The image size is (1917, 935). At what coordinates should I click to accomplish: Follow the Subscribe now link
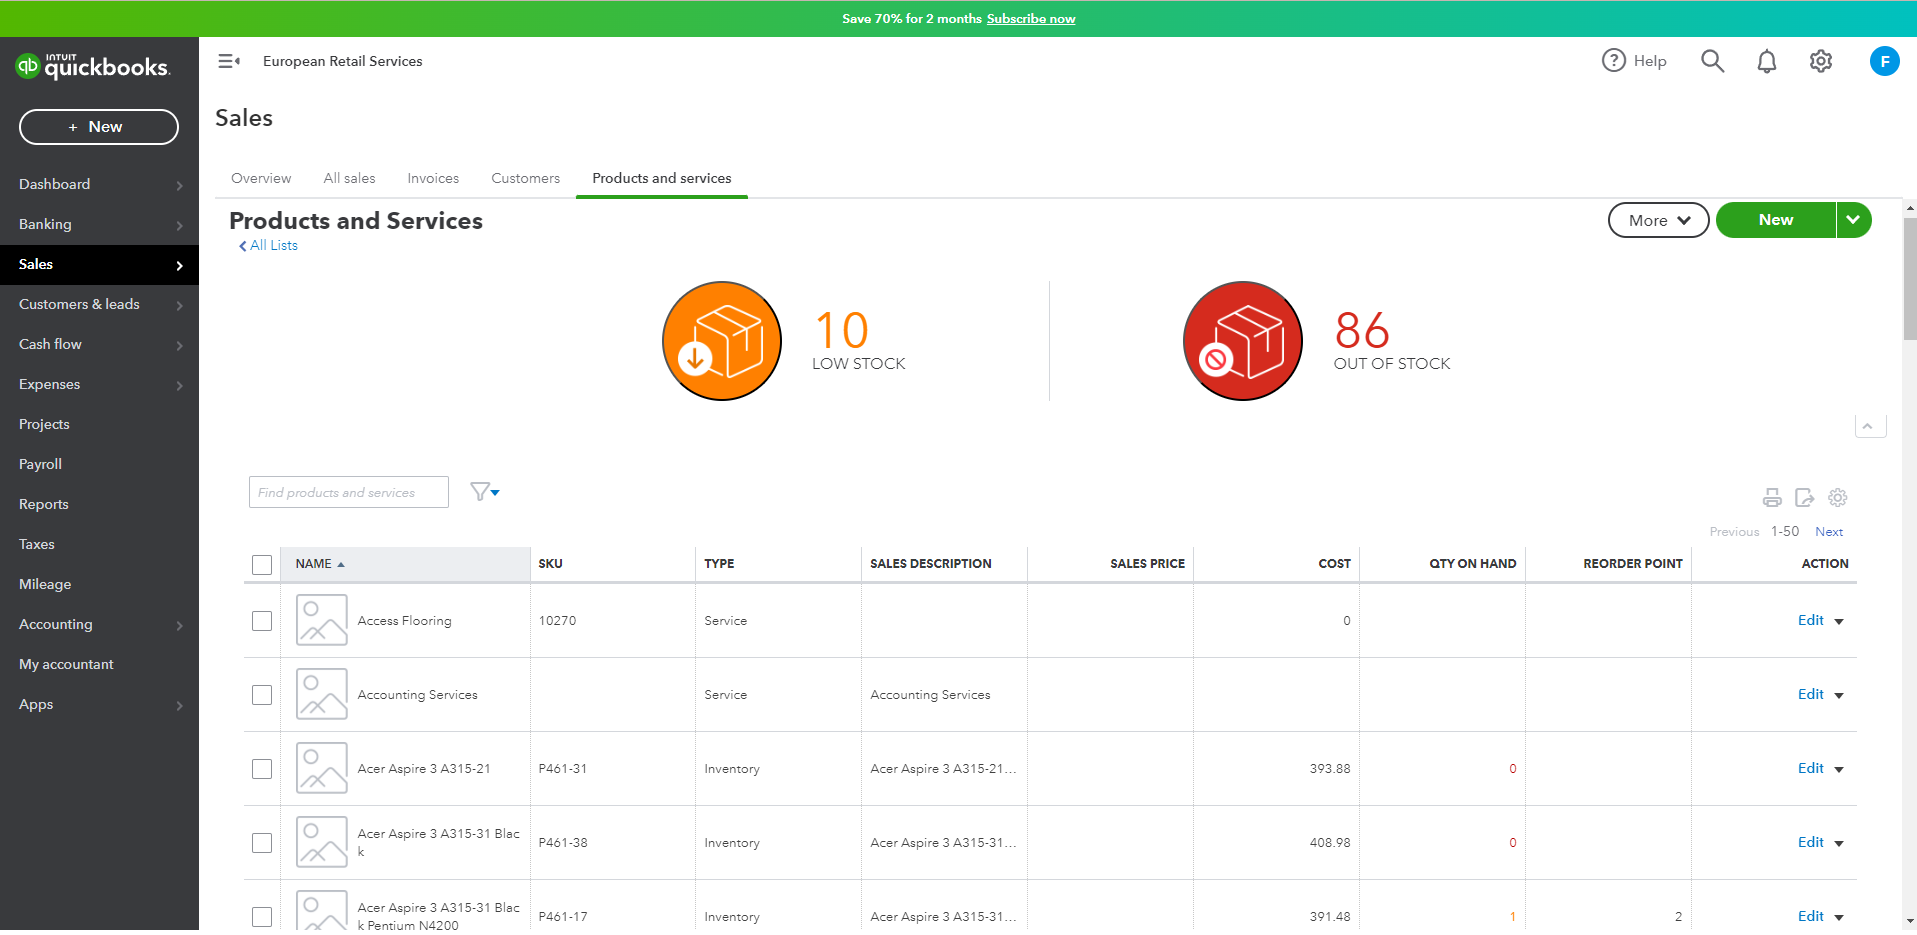point(1031,19)
